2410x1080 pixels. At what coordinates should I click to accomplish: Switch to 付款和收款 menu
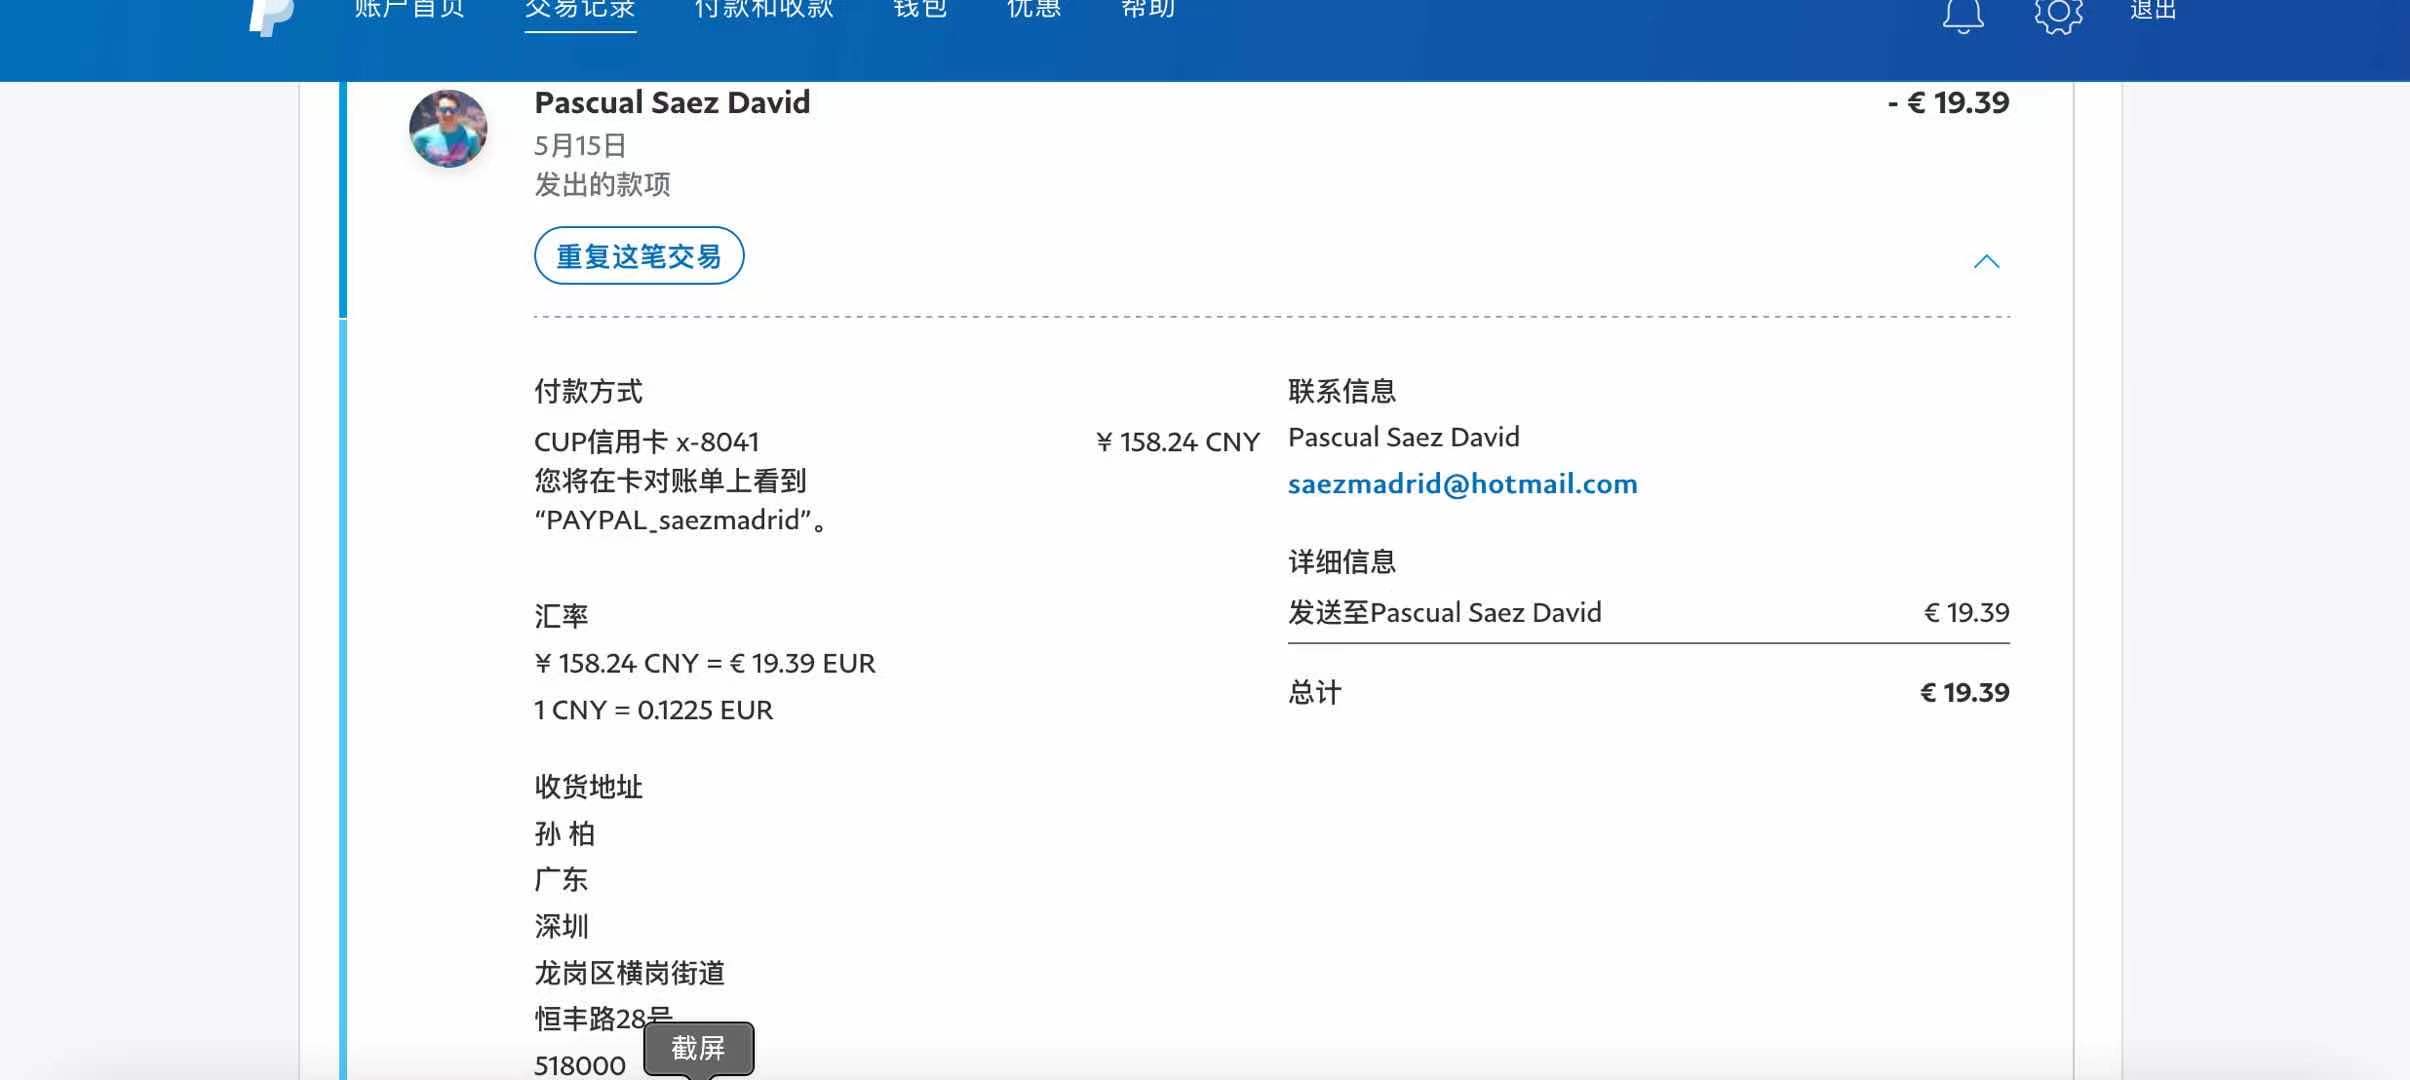(764, 10)
